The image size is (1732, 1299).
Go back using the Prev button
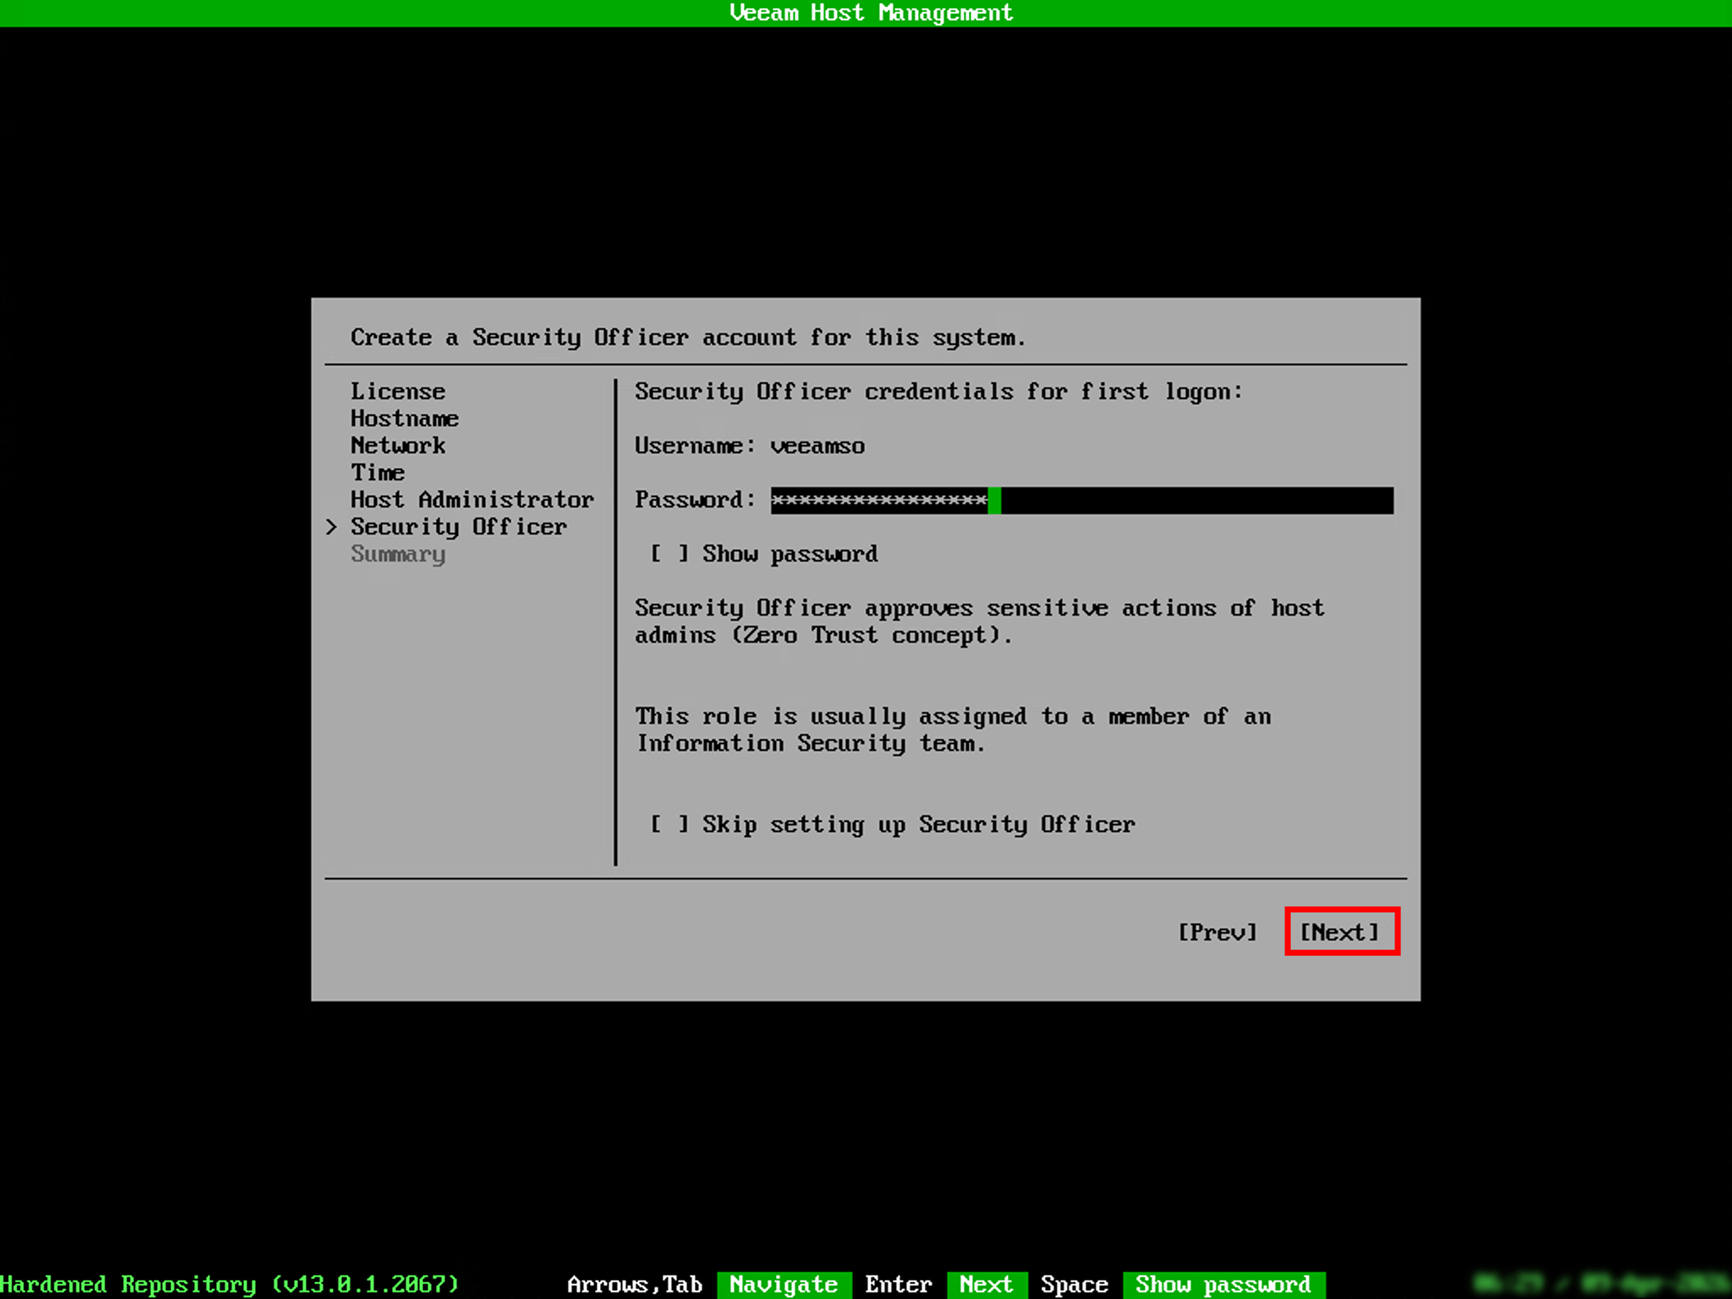point(1217,931)
